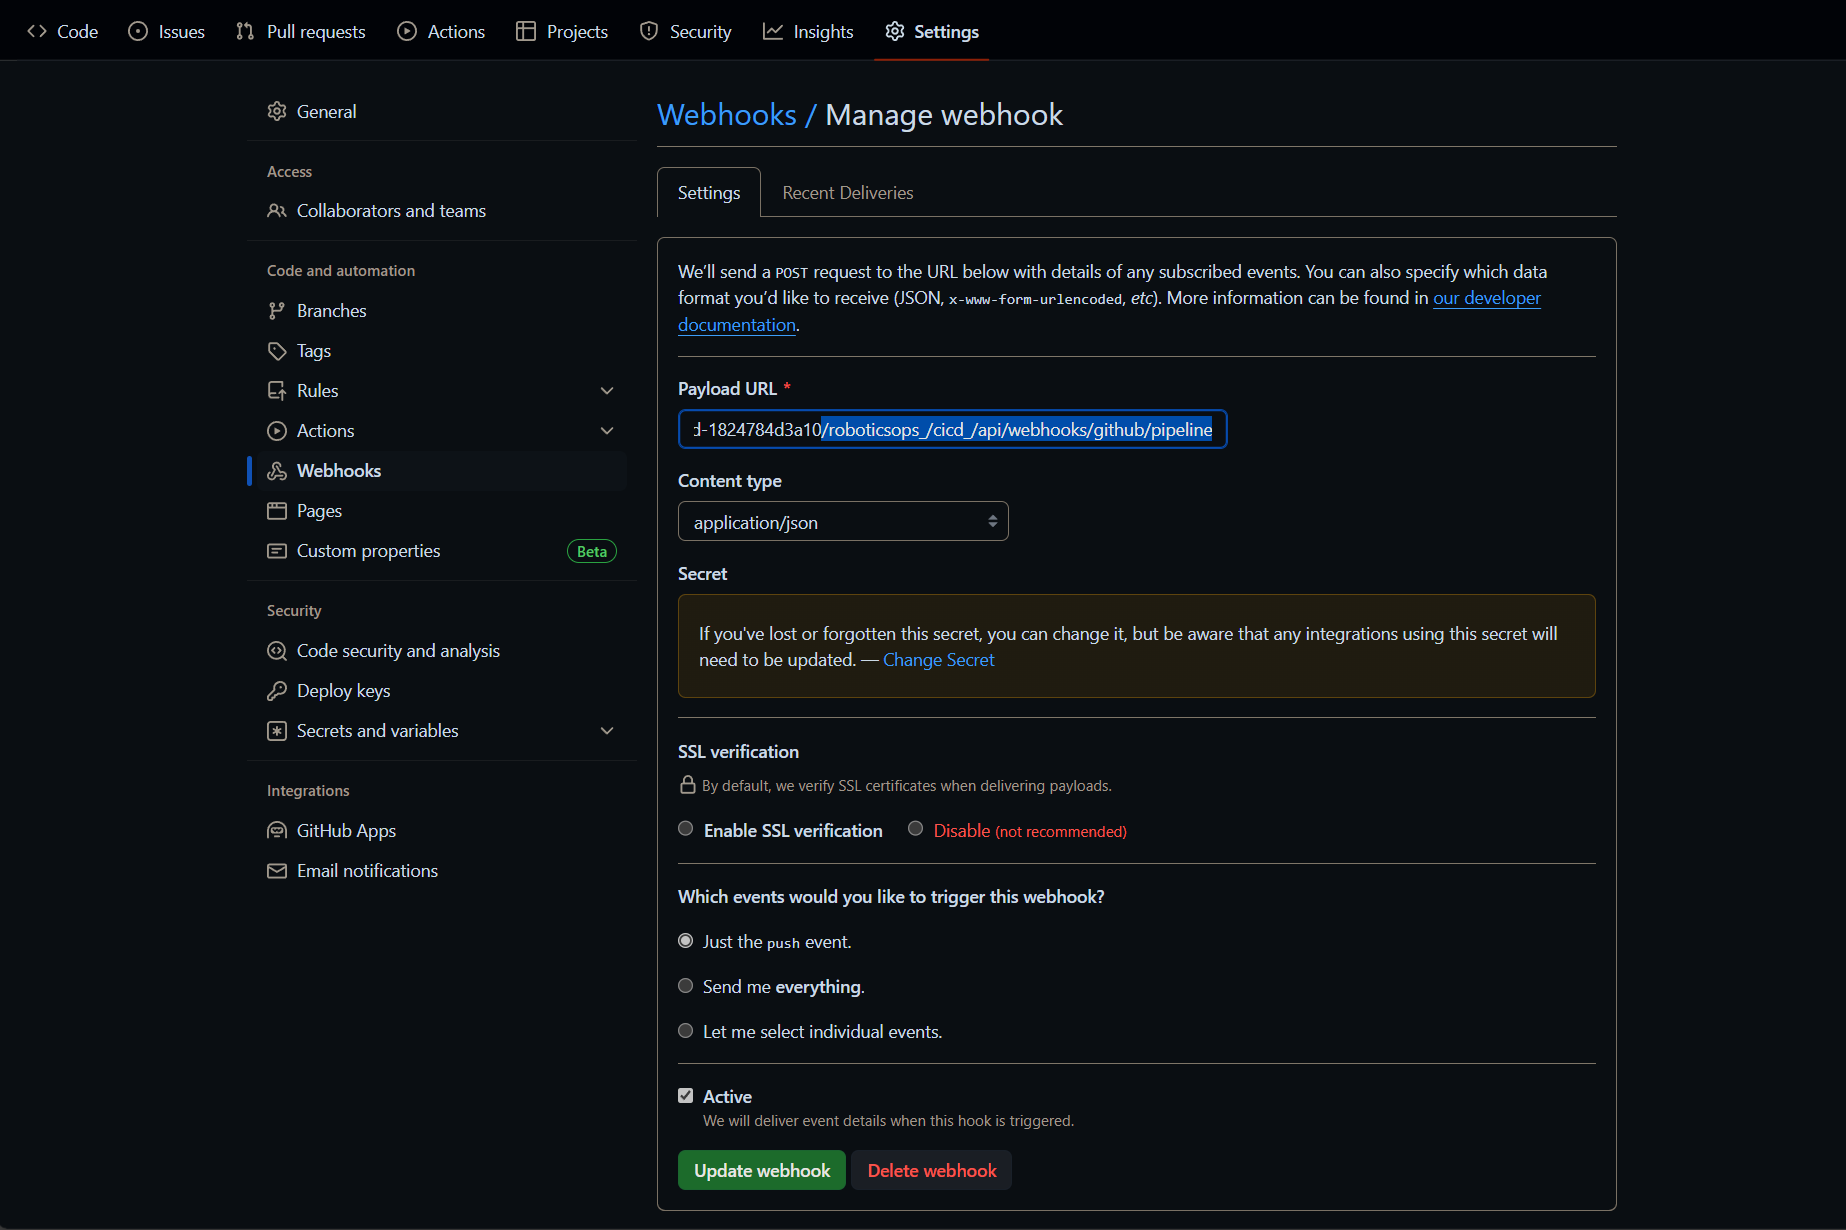This screenshot has width=1846, height=1230.
Task: Expand the sidebar Actions chevron
Action: (607, 431)
